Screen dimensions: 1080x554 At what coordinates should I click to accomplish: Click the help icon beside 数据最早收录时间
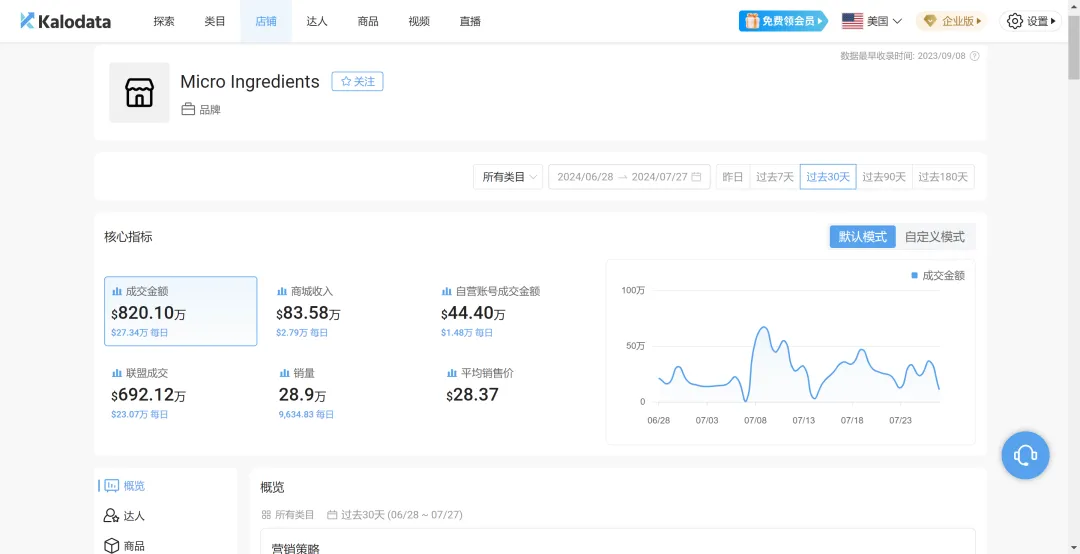coord(975,57)
